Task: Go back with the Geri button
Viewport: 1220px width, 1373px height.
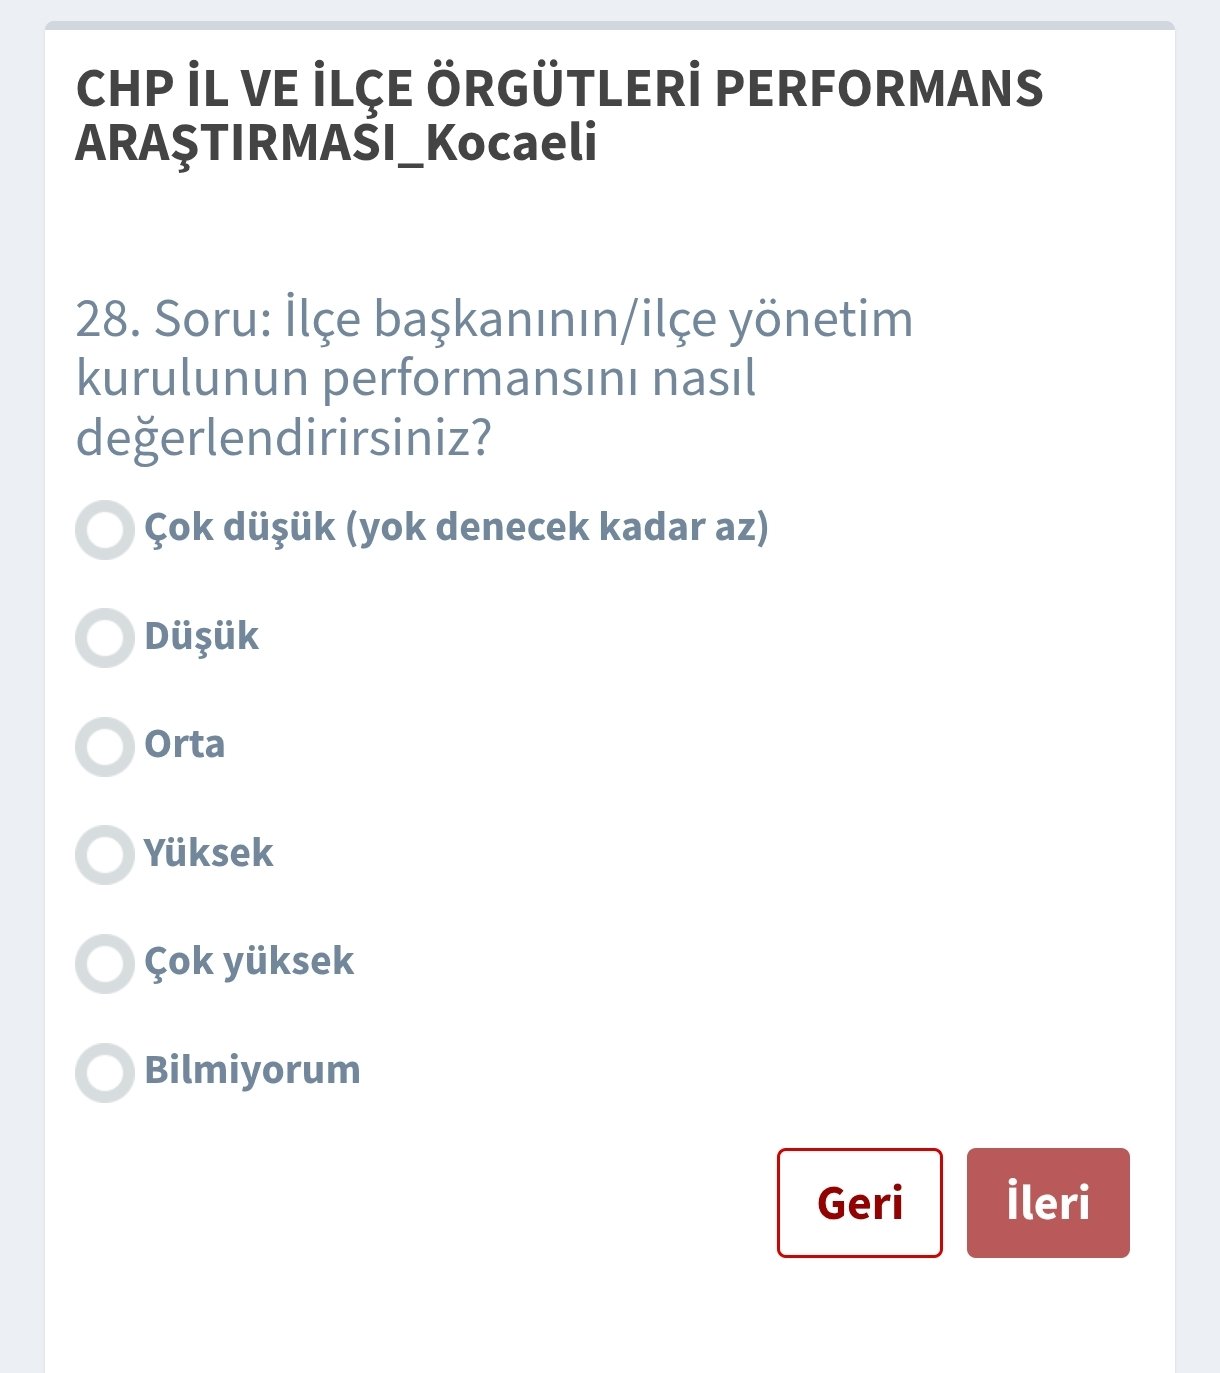Action: pos(859,1202)
